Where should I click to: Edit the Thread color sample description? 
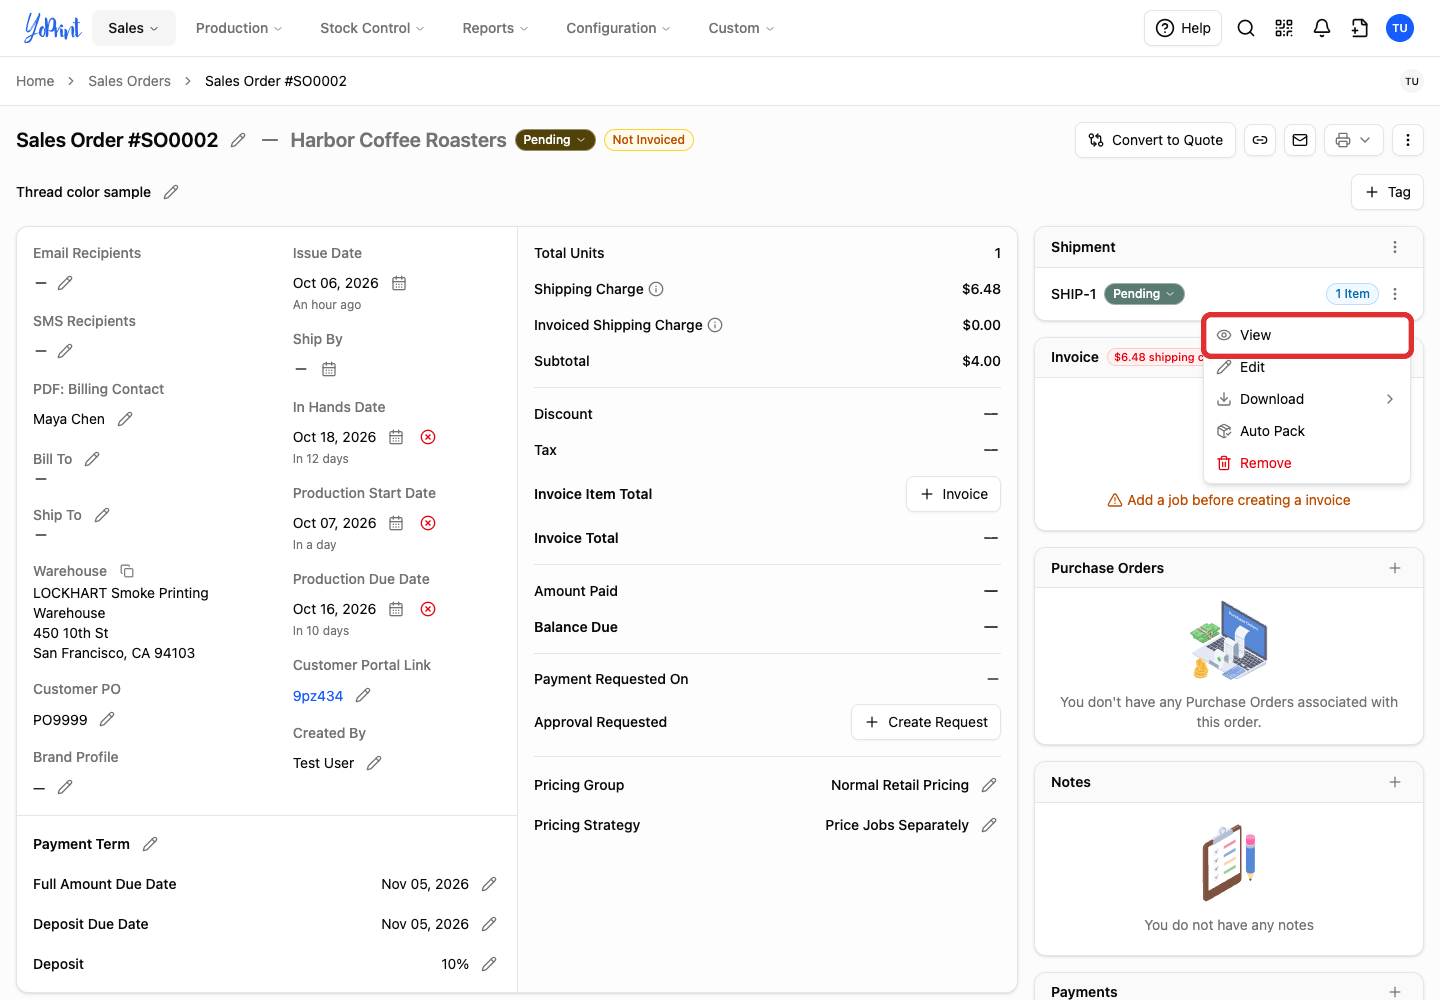pyautogui.click(x=171, y=192)
